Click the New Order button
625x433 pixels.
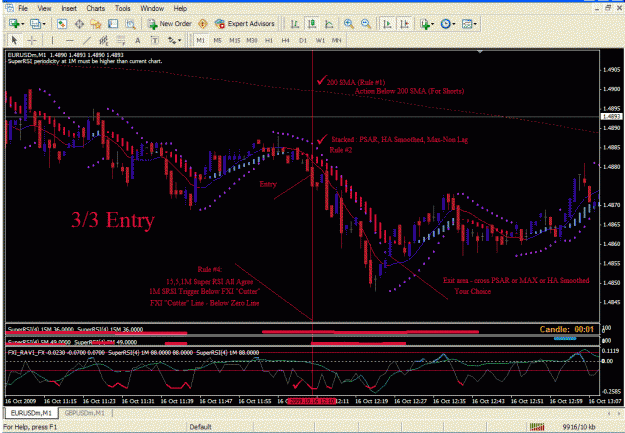click(170, 24)
